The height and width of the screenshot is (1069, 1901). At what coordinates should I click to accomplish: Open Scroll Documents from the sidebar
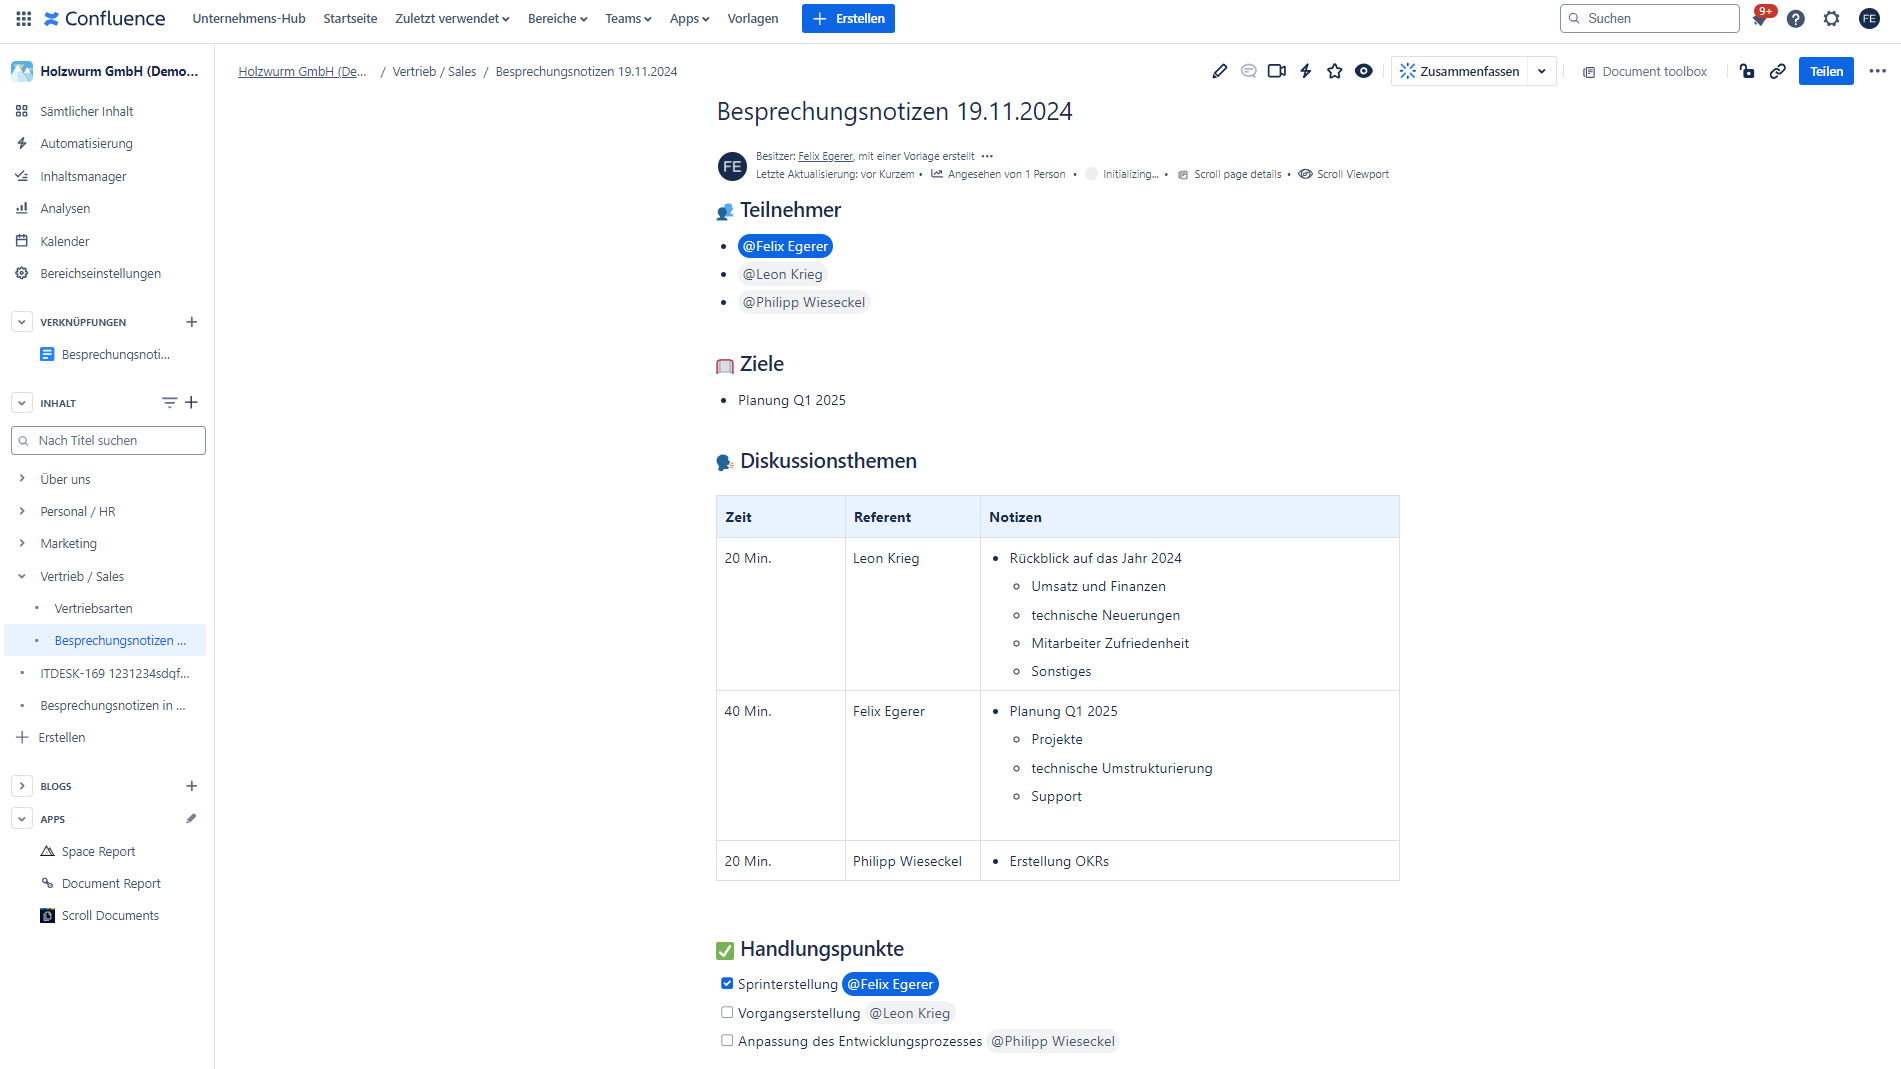click(109, 915)
